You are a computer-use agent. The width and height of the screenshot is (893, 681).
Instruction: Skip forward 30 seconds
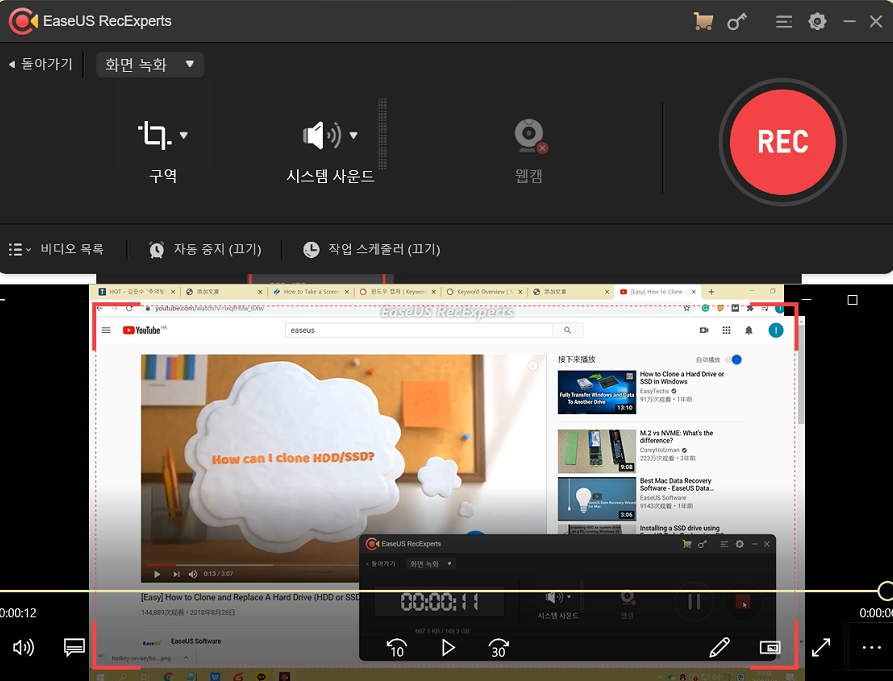click(498, 648)
